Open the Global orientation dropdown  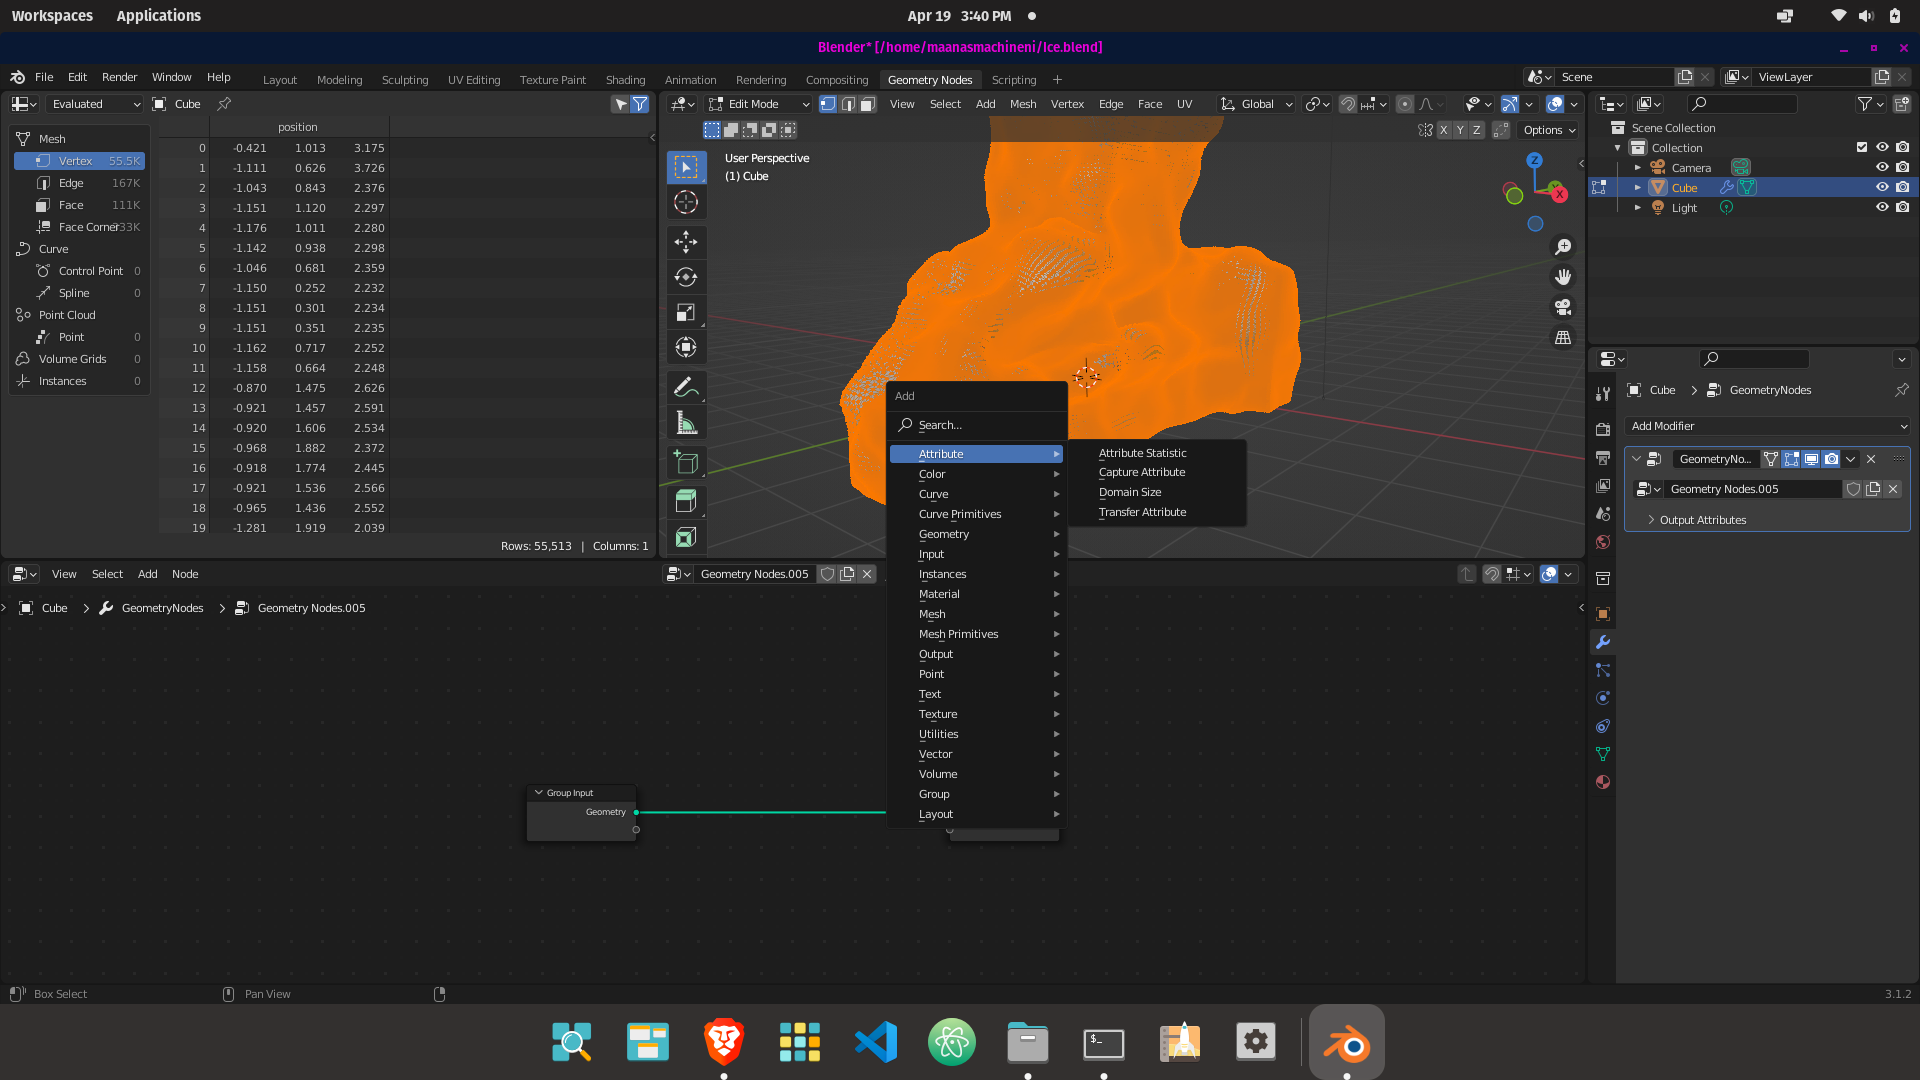tap(1257, 104)
